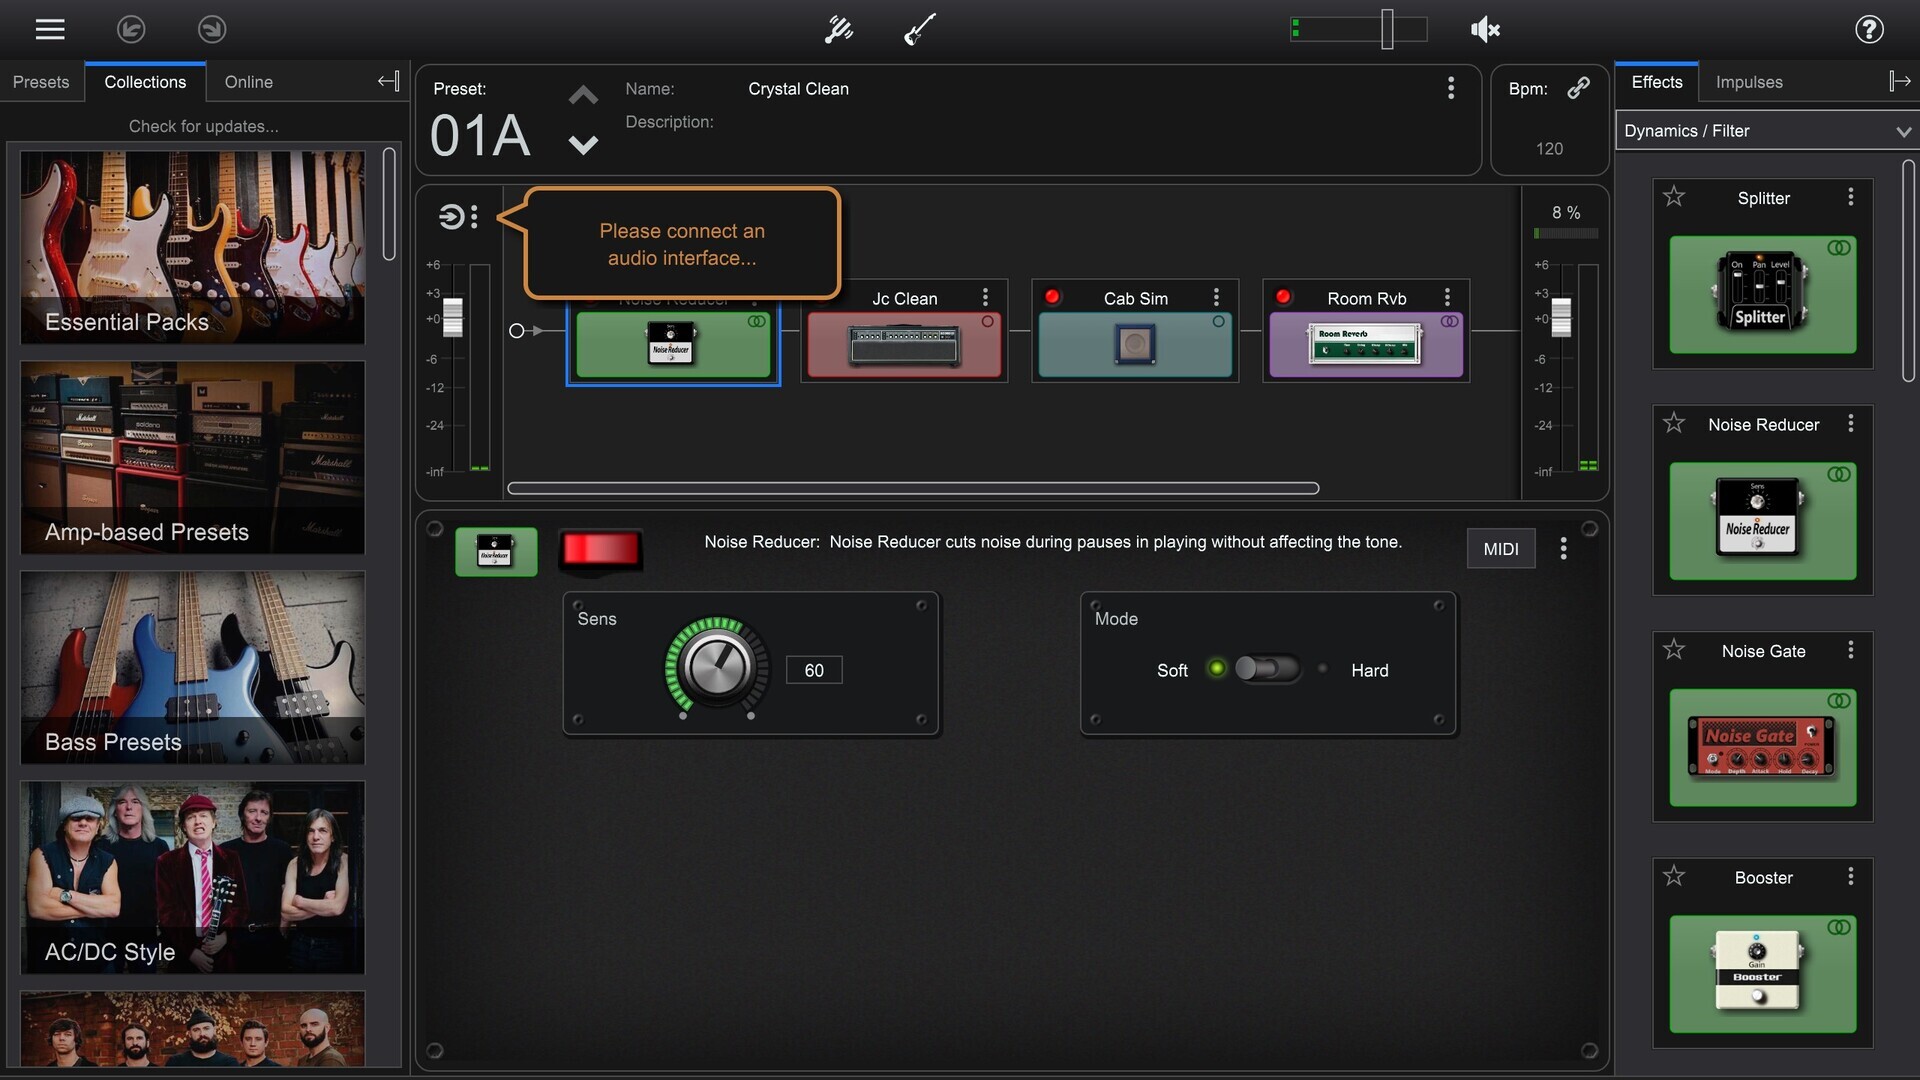Image resolution: width=1920 pixels, height=1080 pixels.
Task: Click the guitar icon in top bar
Action: tap(920, 30)
